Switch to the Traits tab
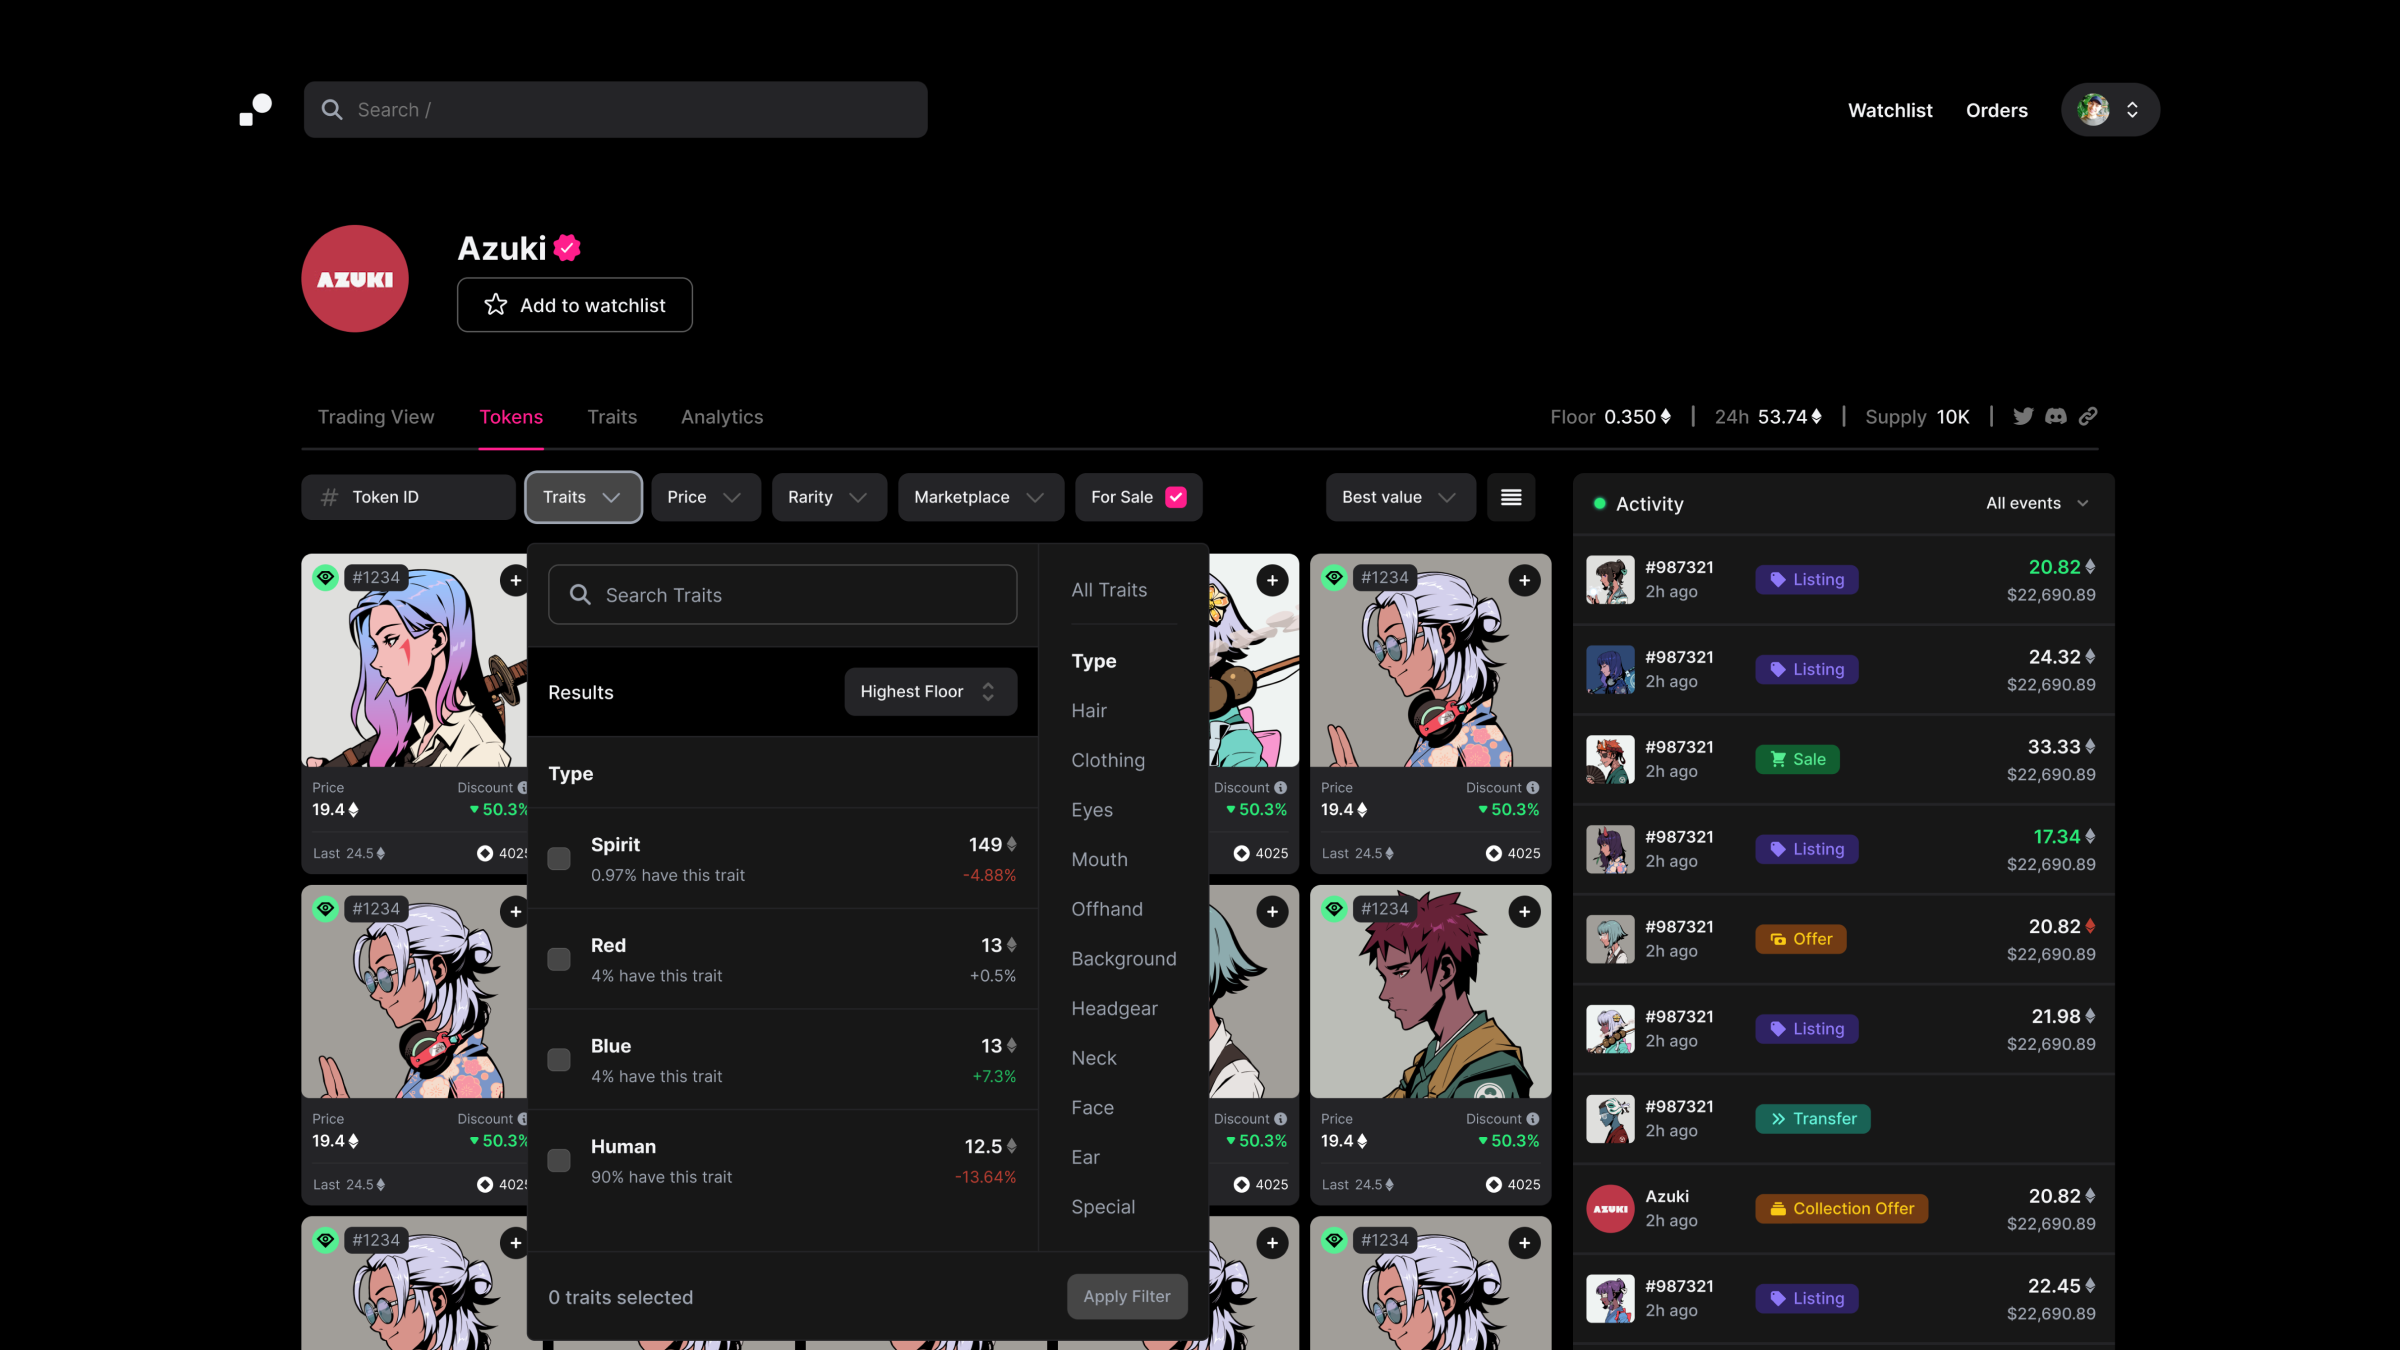This screenshot has width=2400, height=1350. tap(612, 417)
